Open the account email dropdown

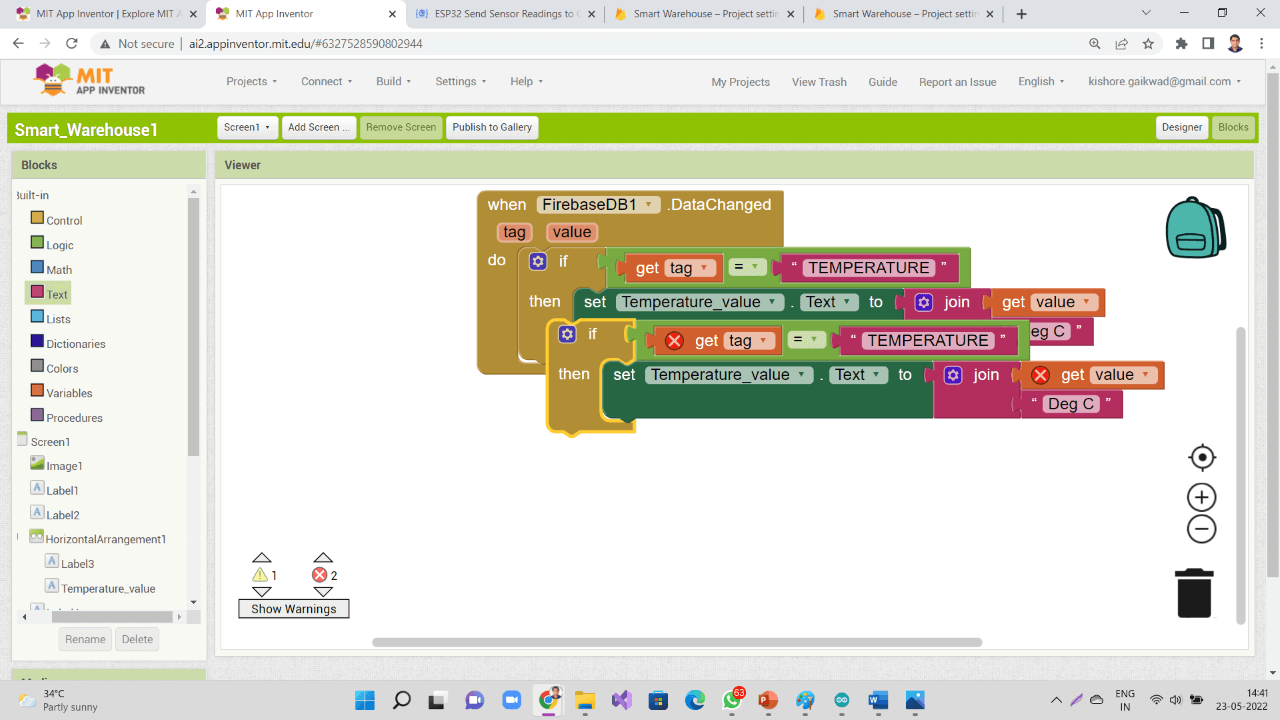pos(1165,82)
